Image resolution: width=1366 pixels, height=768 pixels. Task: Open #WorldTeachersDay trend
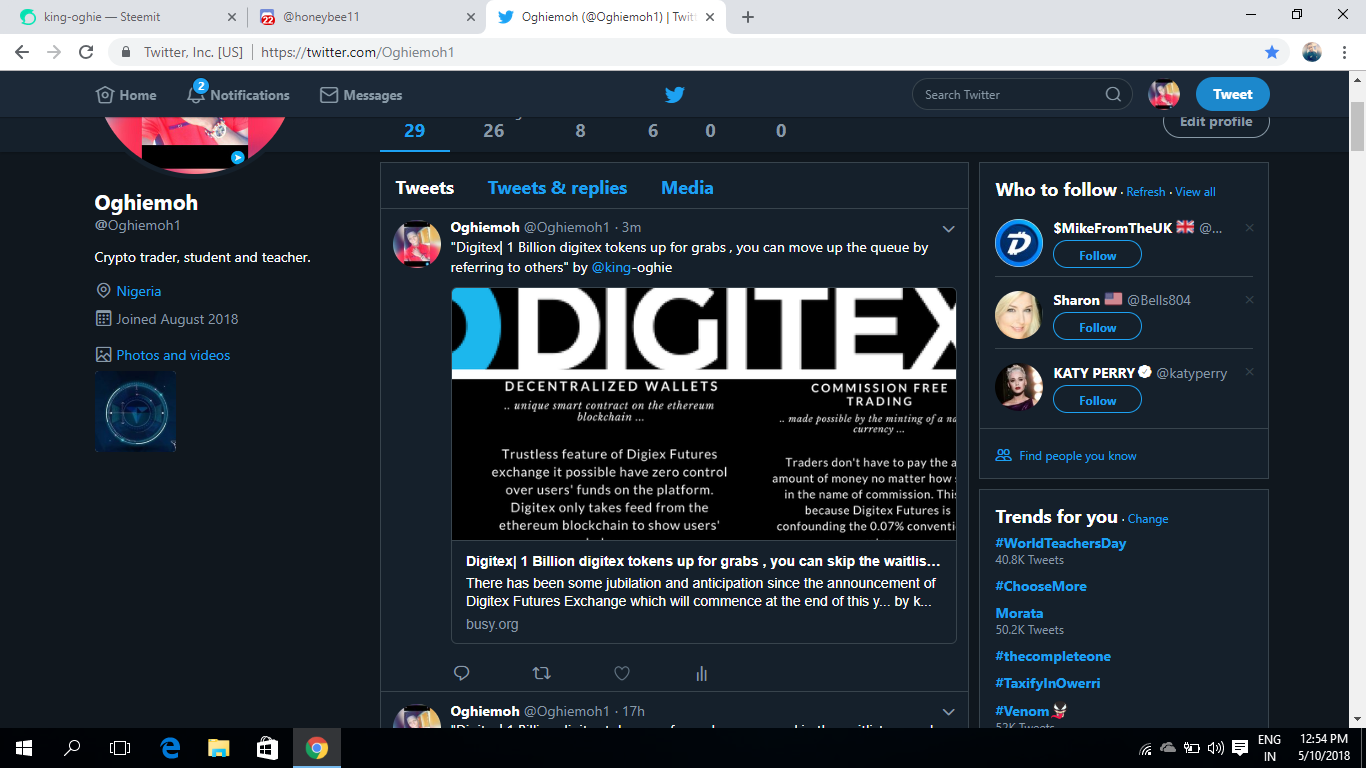tap(1061, 543)
